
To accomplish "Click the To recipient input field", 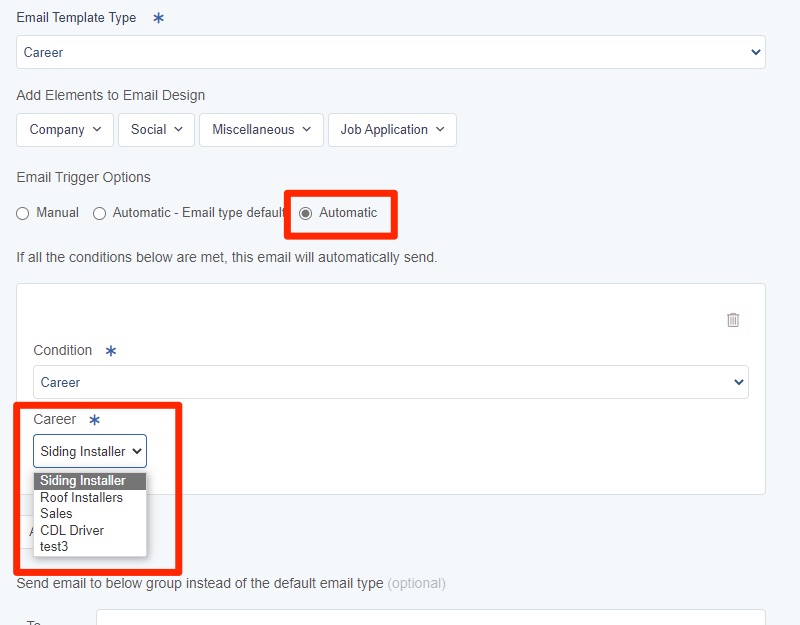I will pos(430,618).
